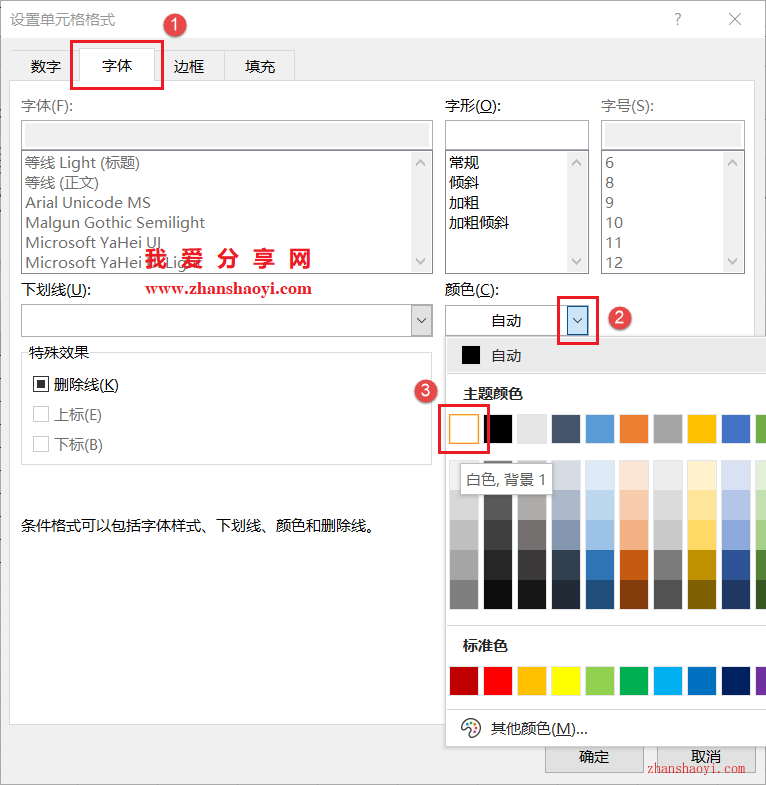
Task: Pick yellow standard color
Action: point(566,681)
